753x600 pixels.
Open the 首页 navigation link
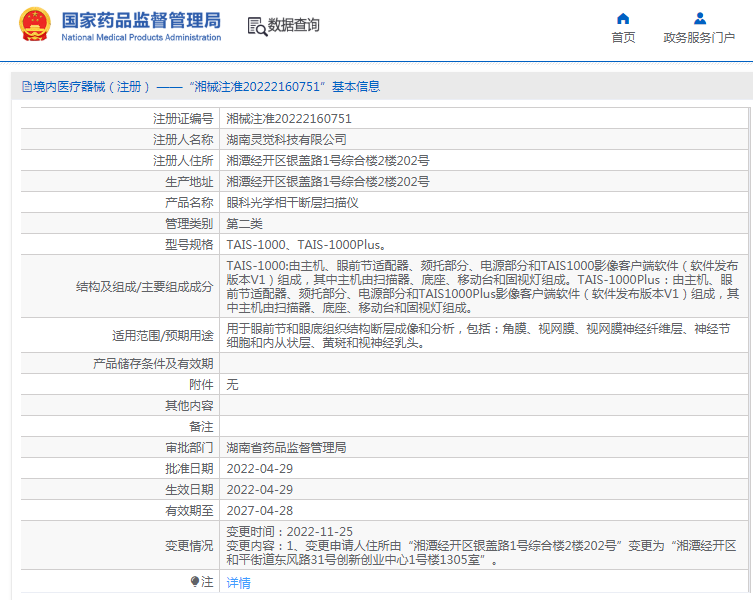tap(623, 38)
